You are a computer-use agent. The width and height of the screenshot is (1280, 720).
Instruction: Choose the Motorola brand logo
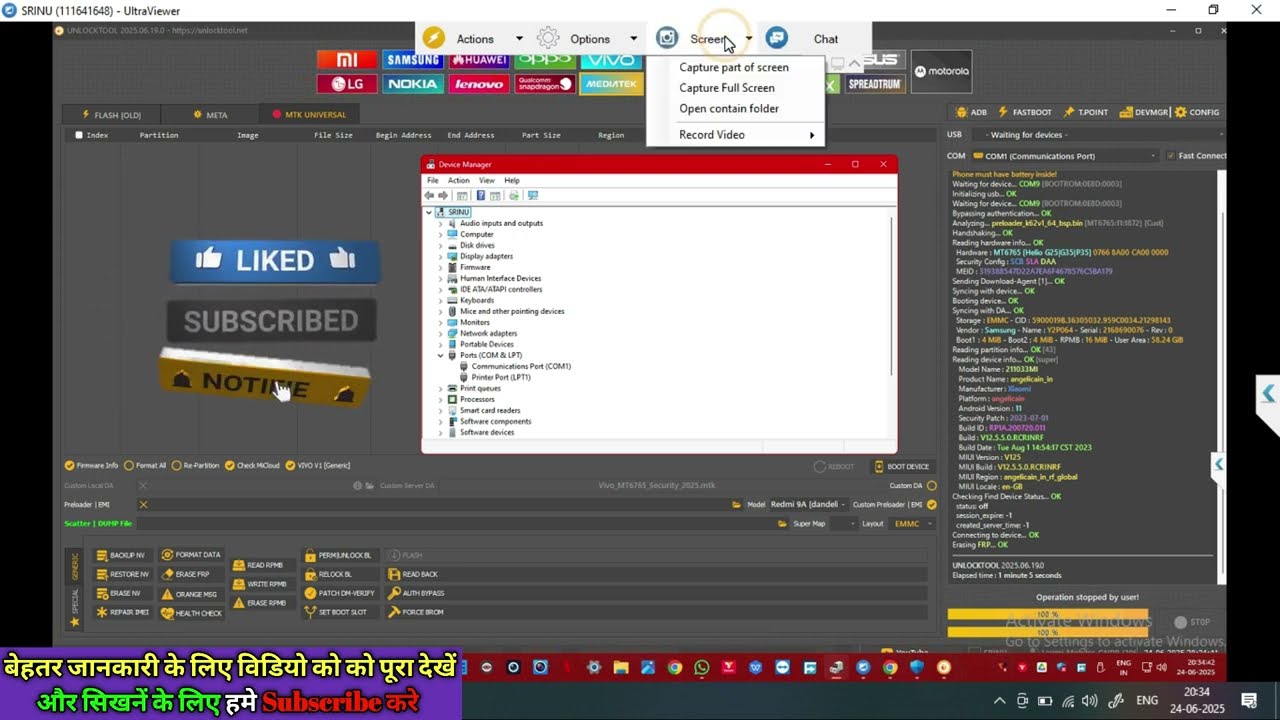(941, 71)
